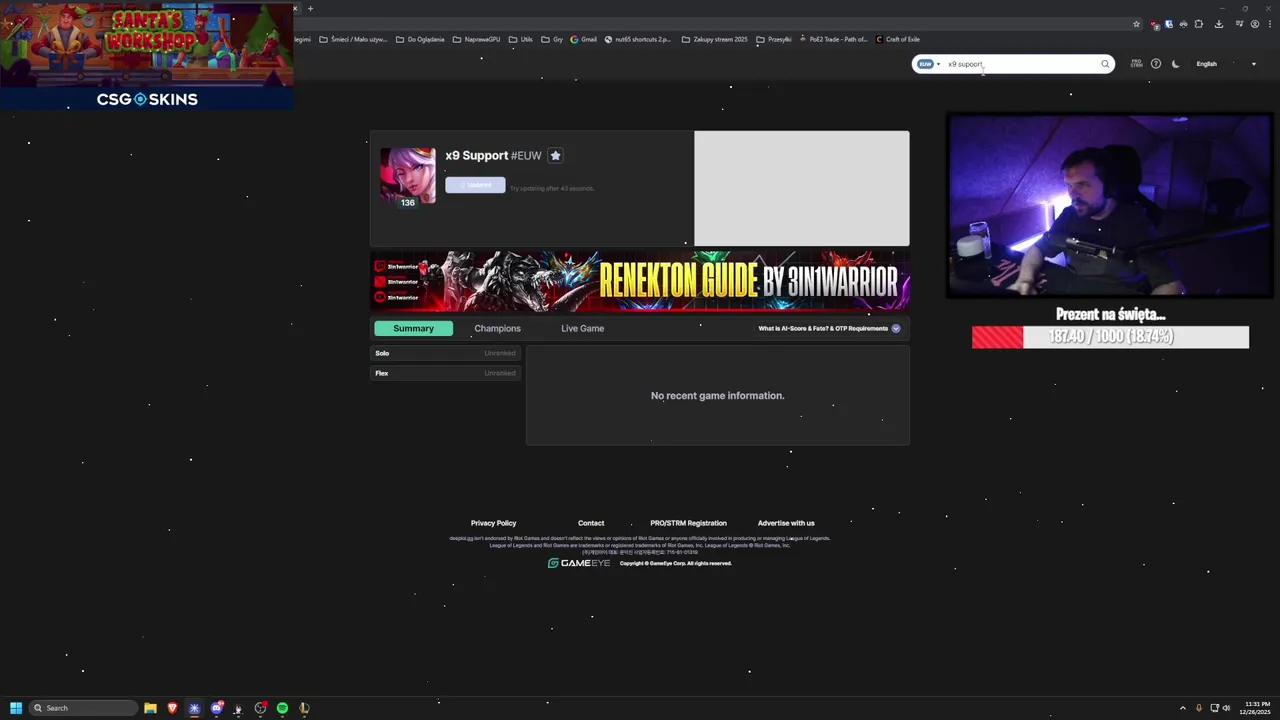
Task: Click the CSG Skins Santa's Workshop ad
Action: tap(147, 55)
